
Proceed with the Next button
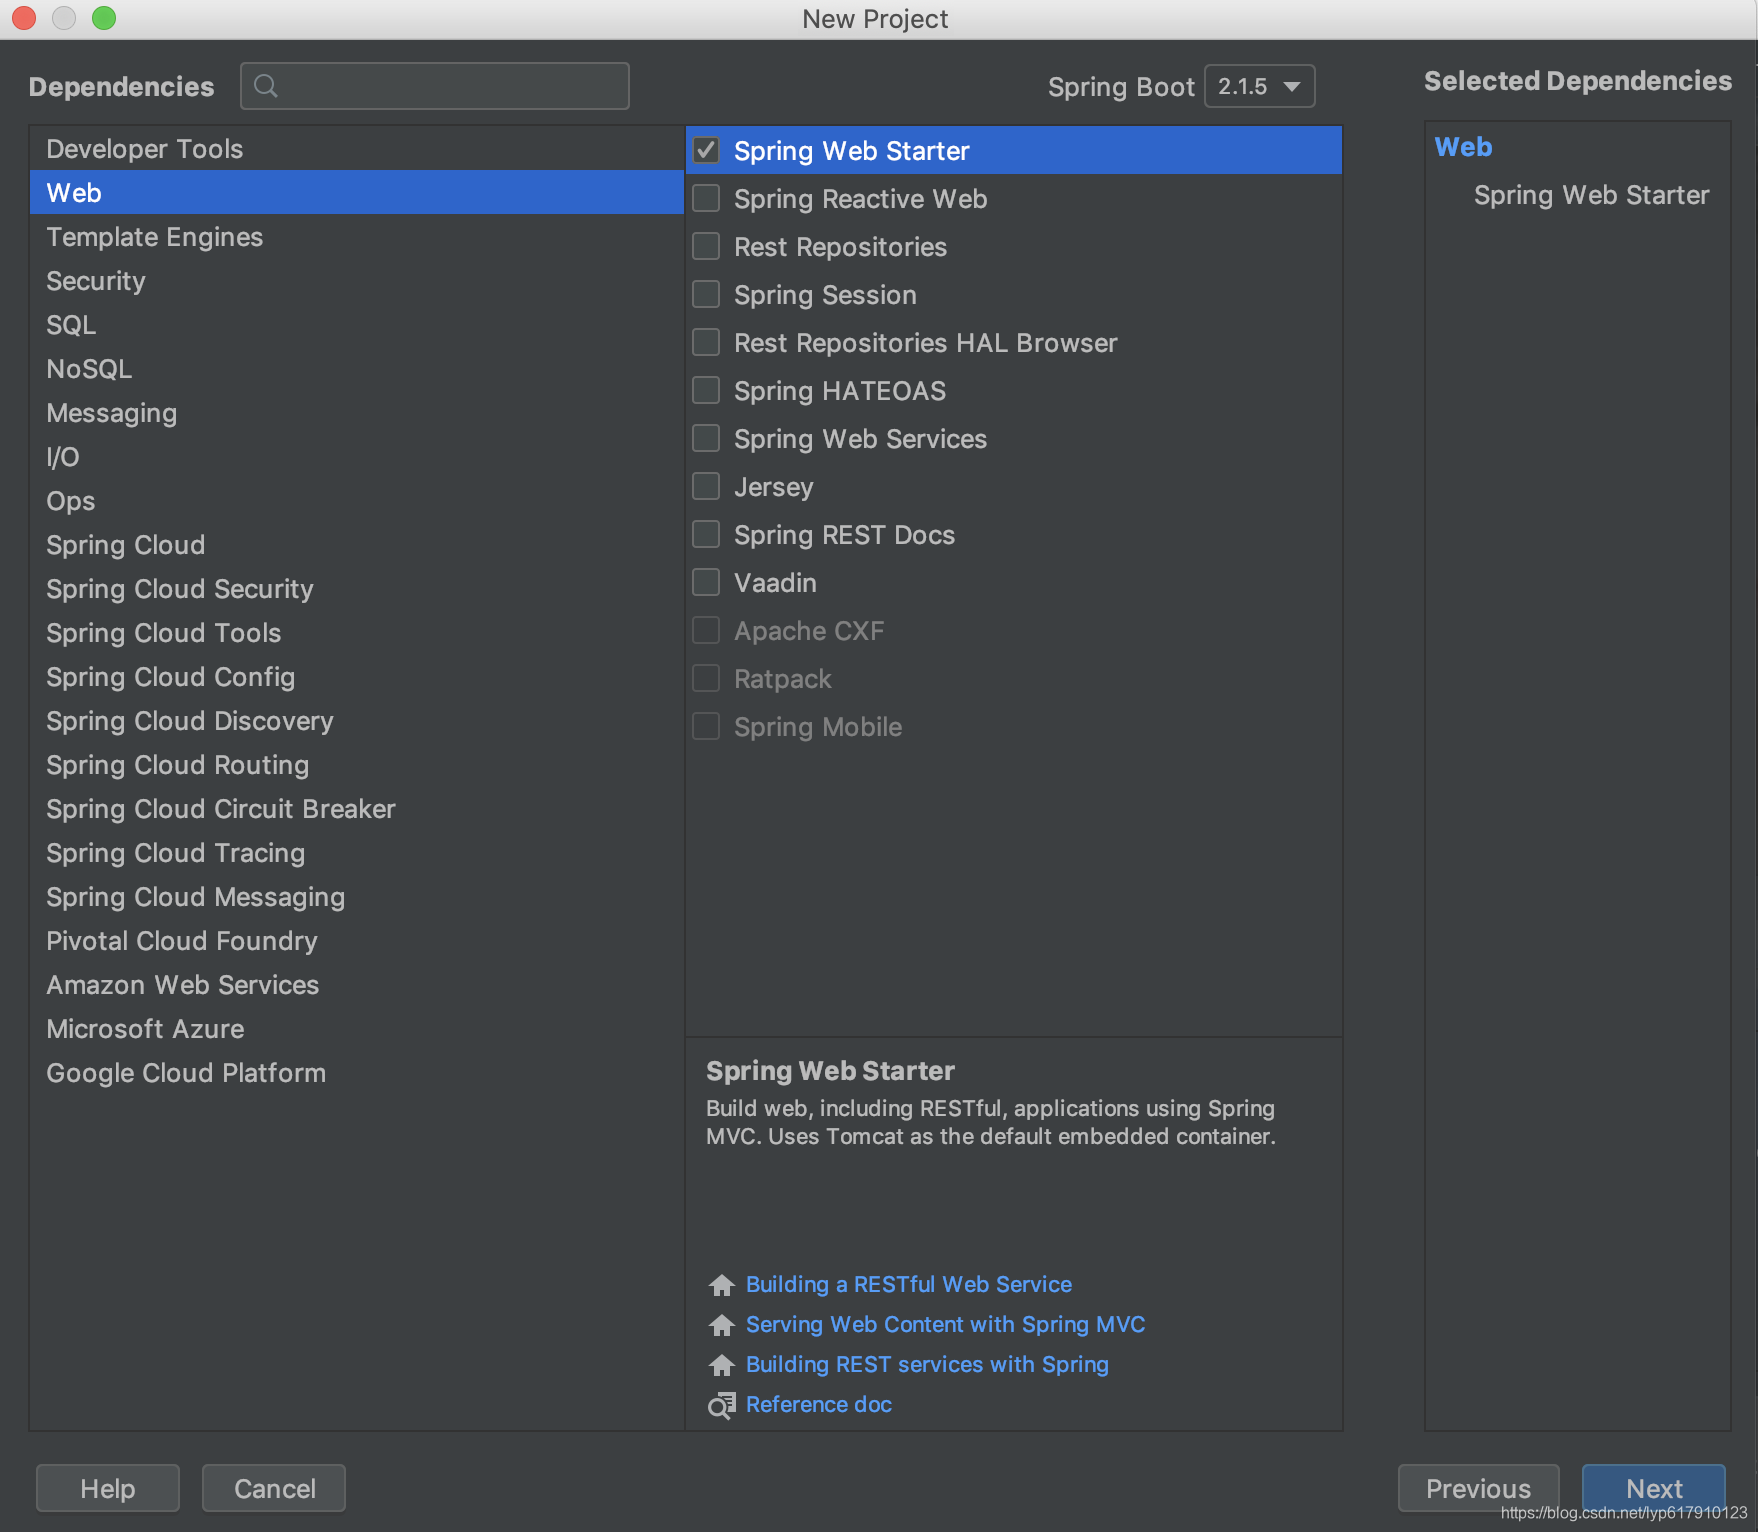click(x=1654, y=1488)
